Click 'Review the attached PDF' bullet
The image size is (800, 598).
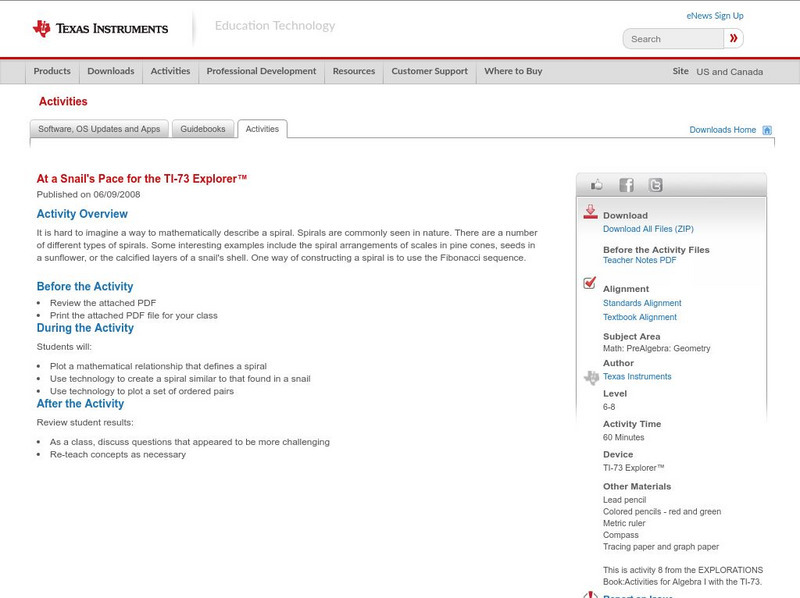pyautogui.click(x=103, y=303)
